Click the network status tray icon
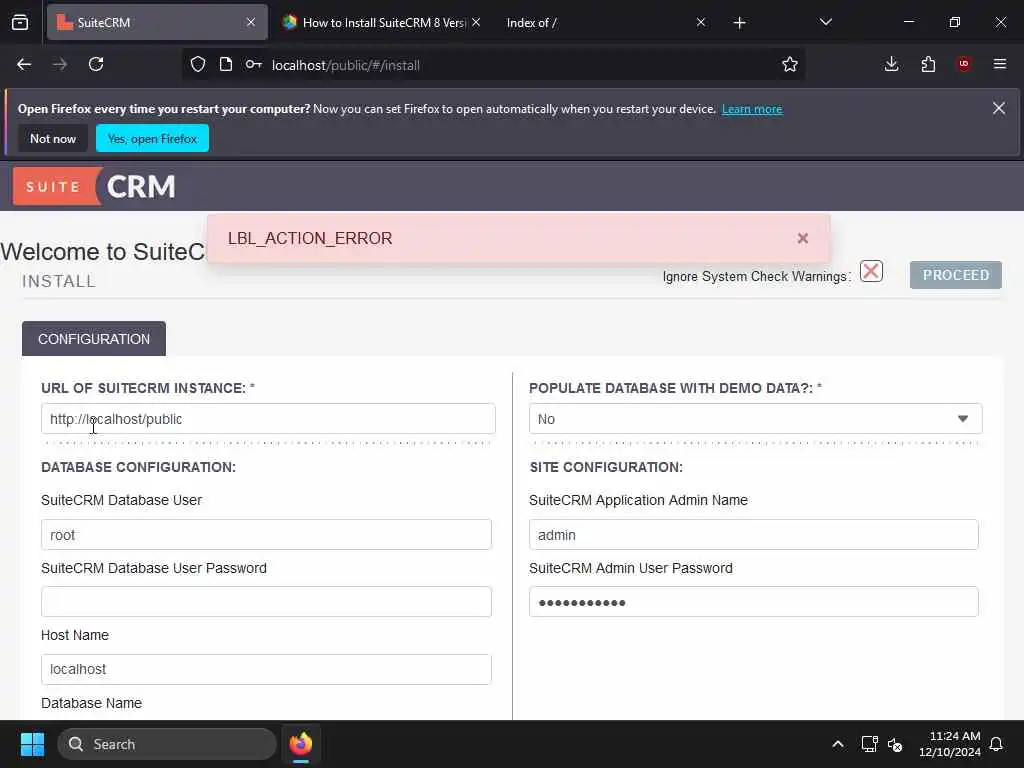Image resolution: width=1024 pixels, height=768 pixels. (869, 744)
